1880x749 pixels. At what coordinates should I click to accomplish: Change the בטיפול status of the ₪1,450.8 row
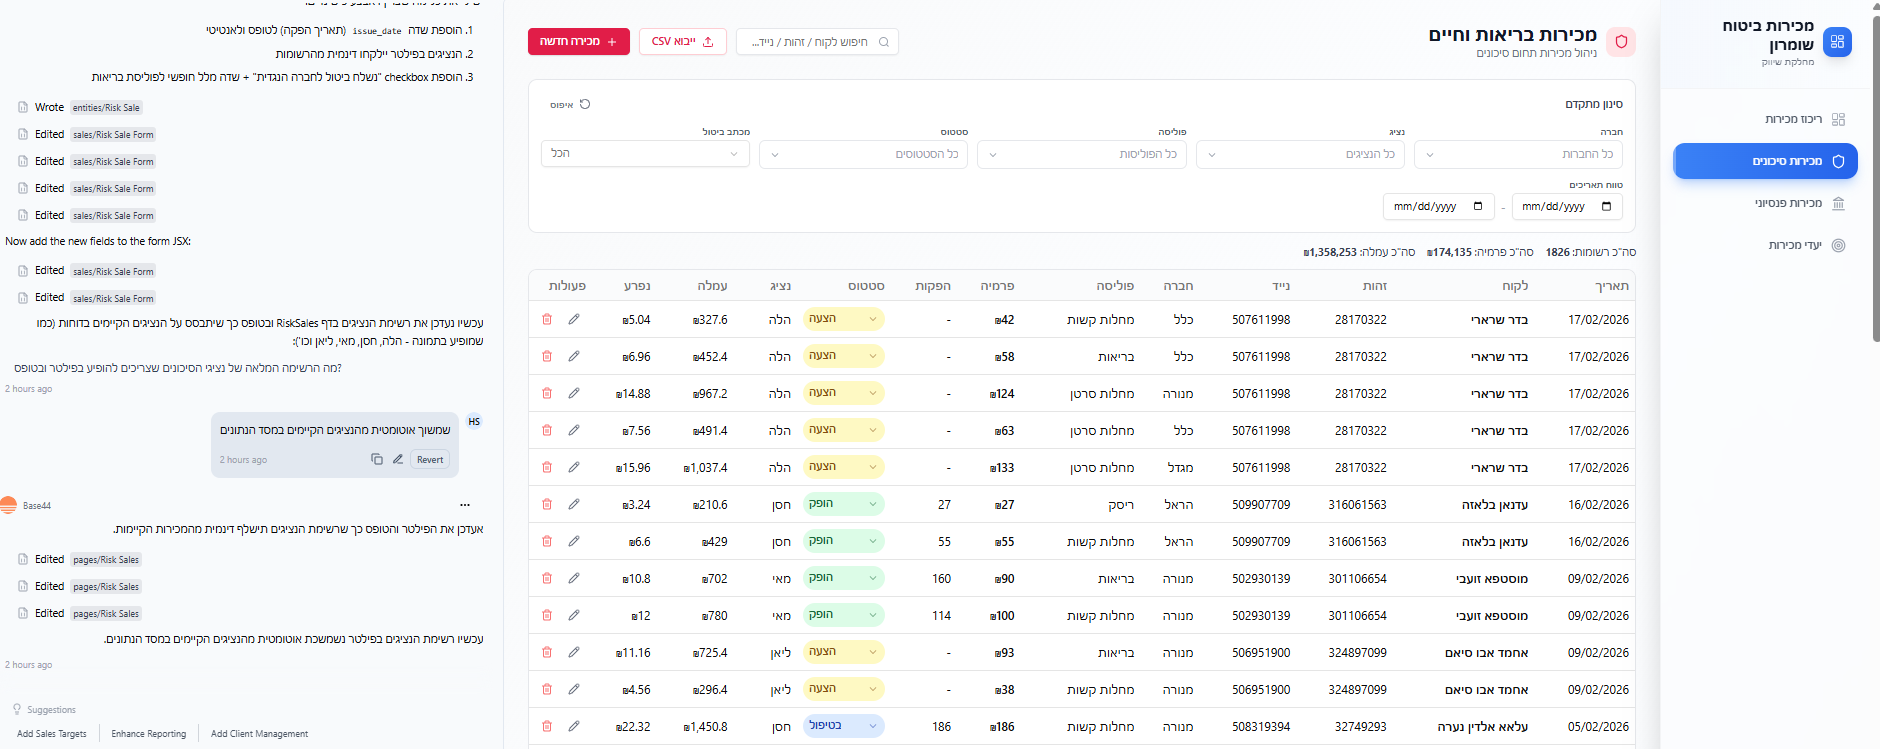(844, 726)
